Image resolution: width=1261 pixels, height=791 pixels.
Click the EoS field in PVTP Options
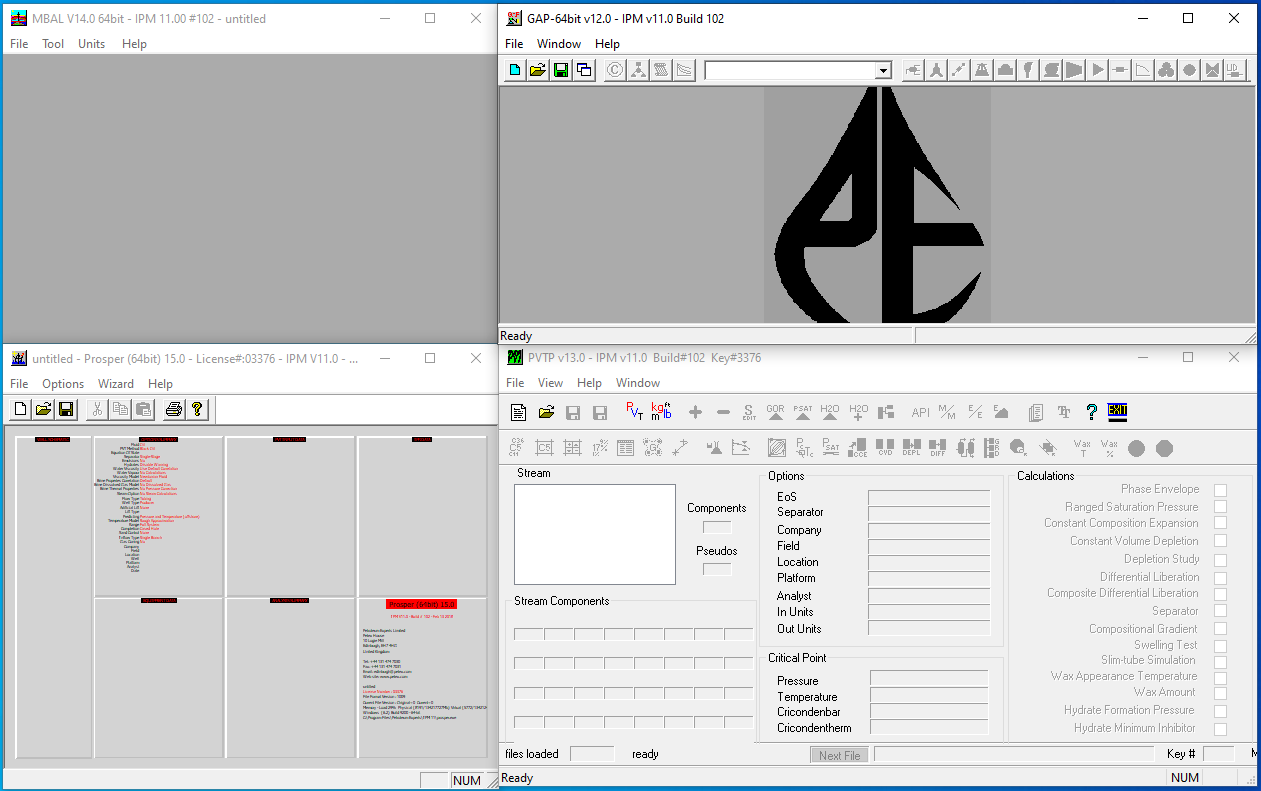pyautogui.click(x=929, y=497)
